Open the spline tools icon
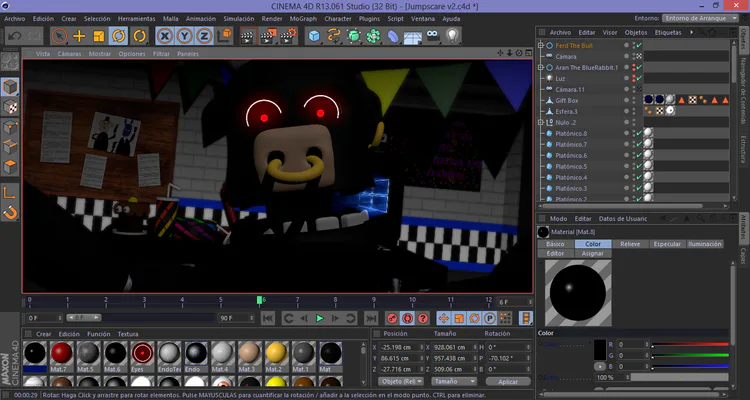The height and width of the screenshot is (400, 750). pyautogui.click(x=334, y=36)
